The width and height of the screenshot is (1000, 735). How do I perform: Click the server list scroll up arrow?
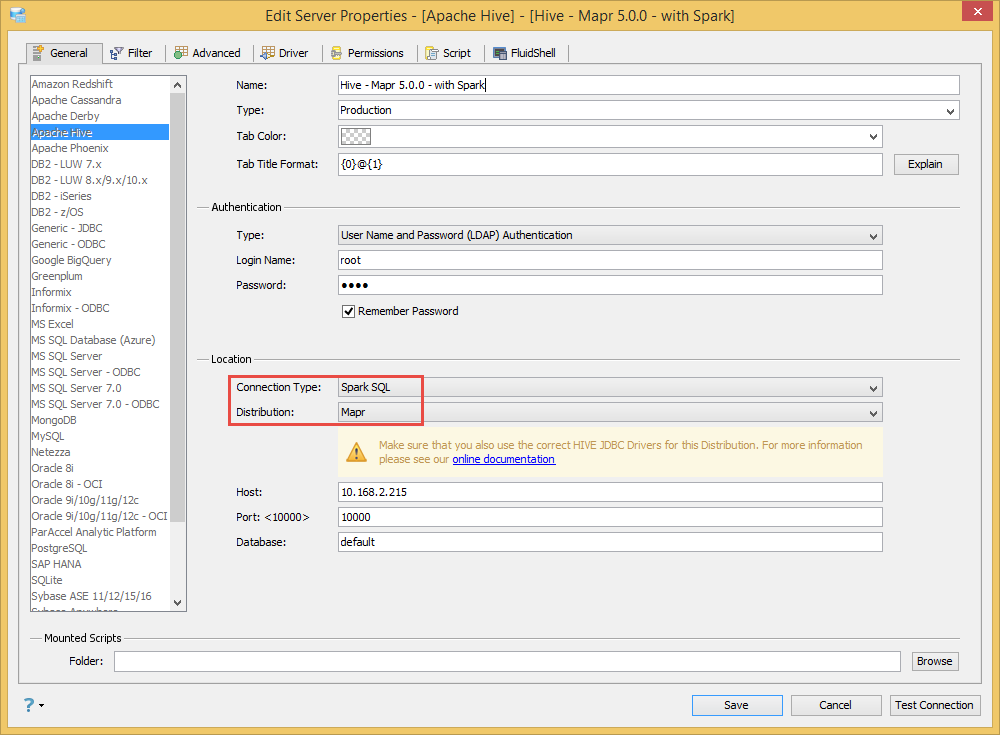[x=177, y=85]
